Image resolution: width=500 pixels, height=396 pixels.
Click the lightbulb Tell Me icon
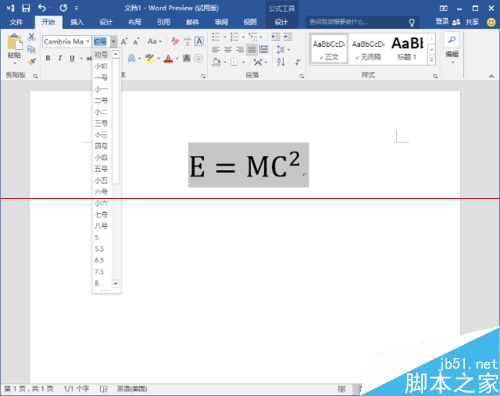[x=412, y=22]
